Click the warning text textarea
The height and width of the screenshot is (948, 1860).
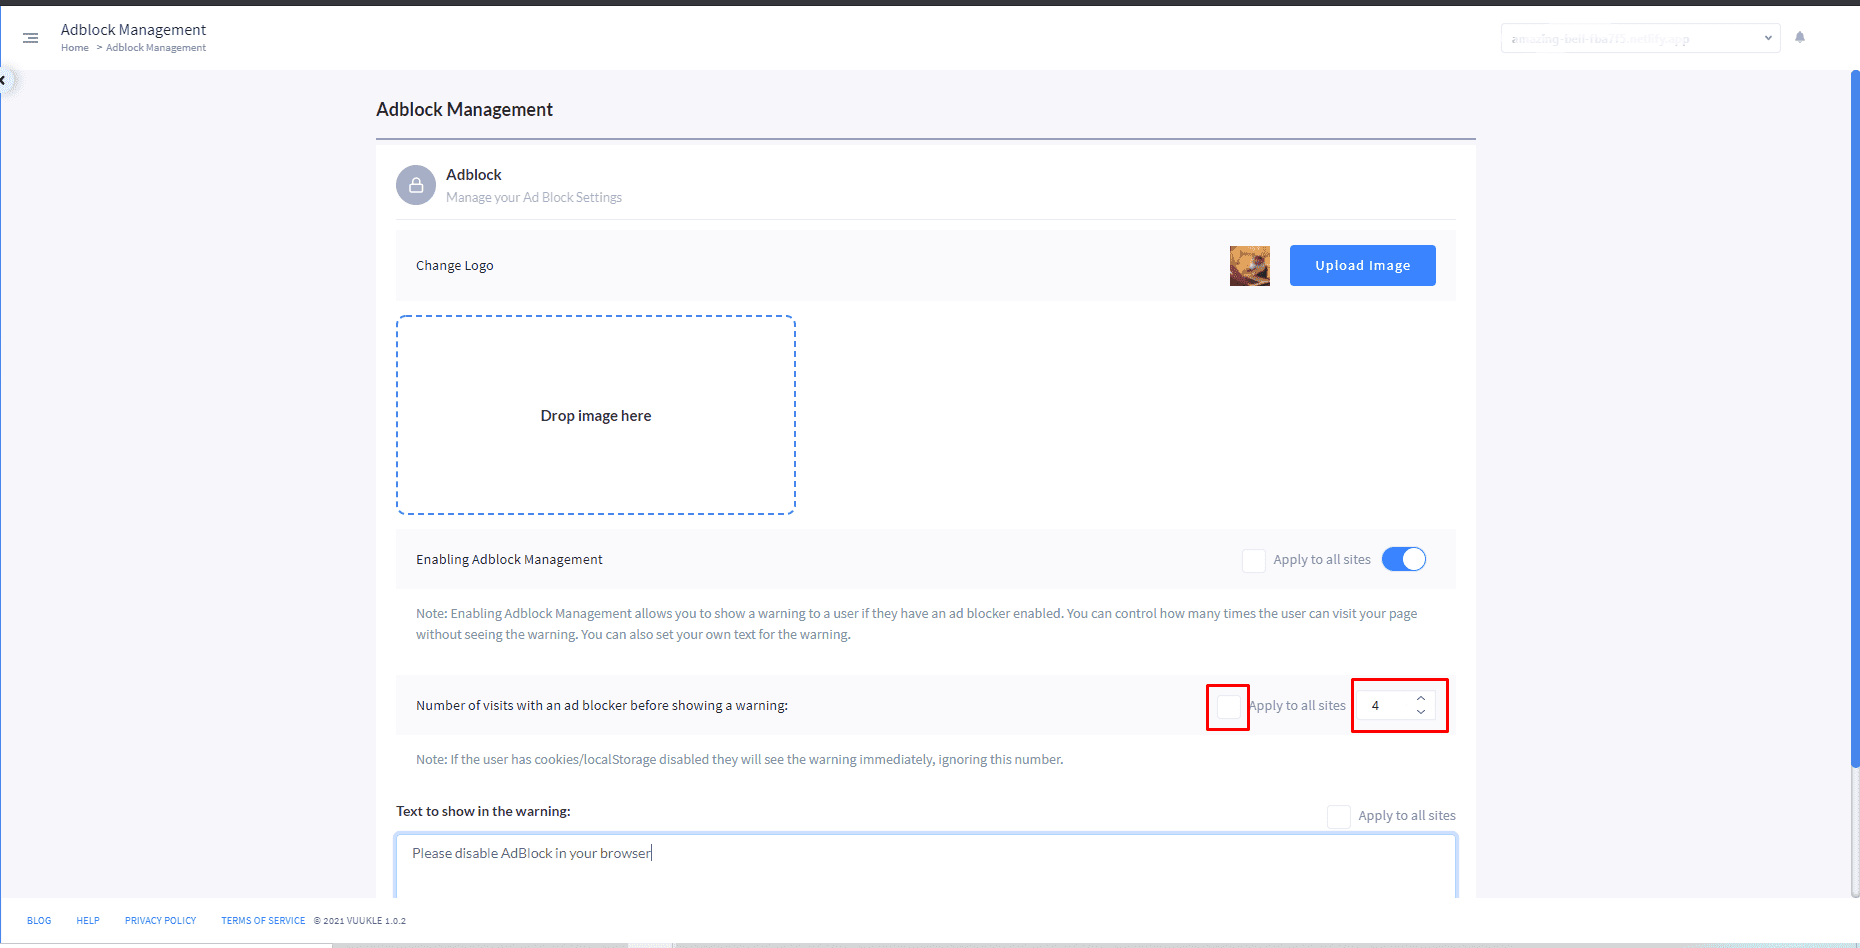[x=926, y=866]
